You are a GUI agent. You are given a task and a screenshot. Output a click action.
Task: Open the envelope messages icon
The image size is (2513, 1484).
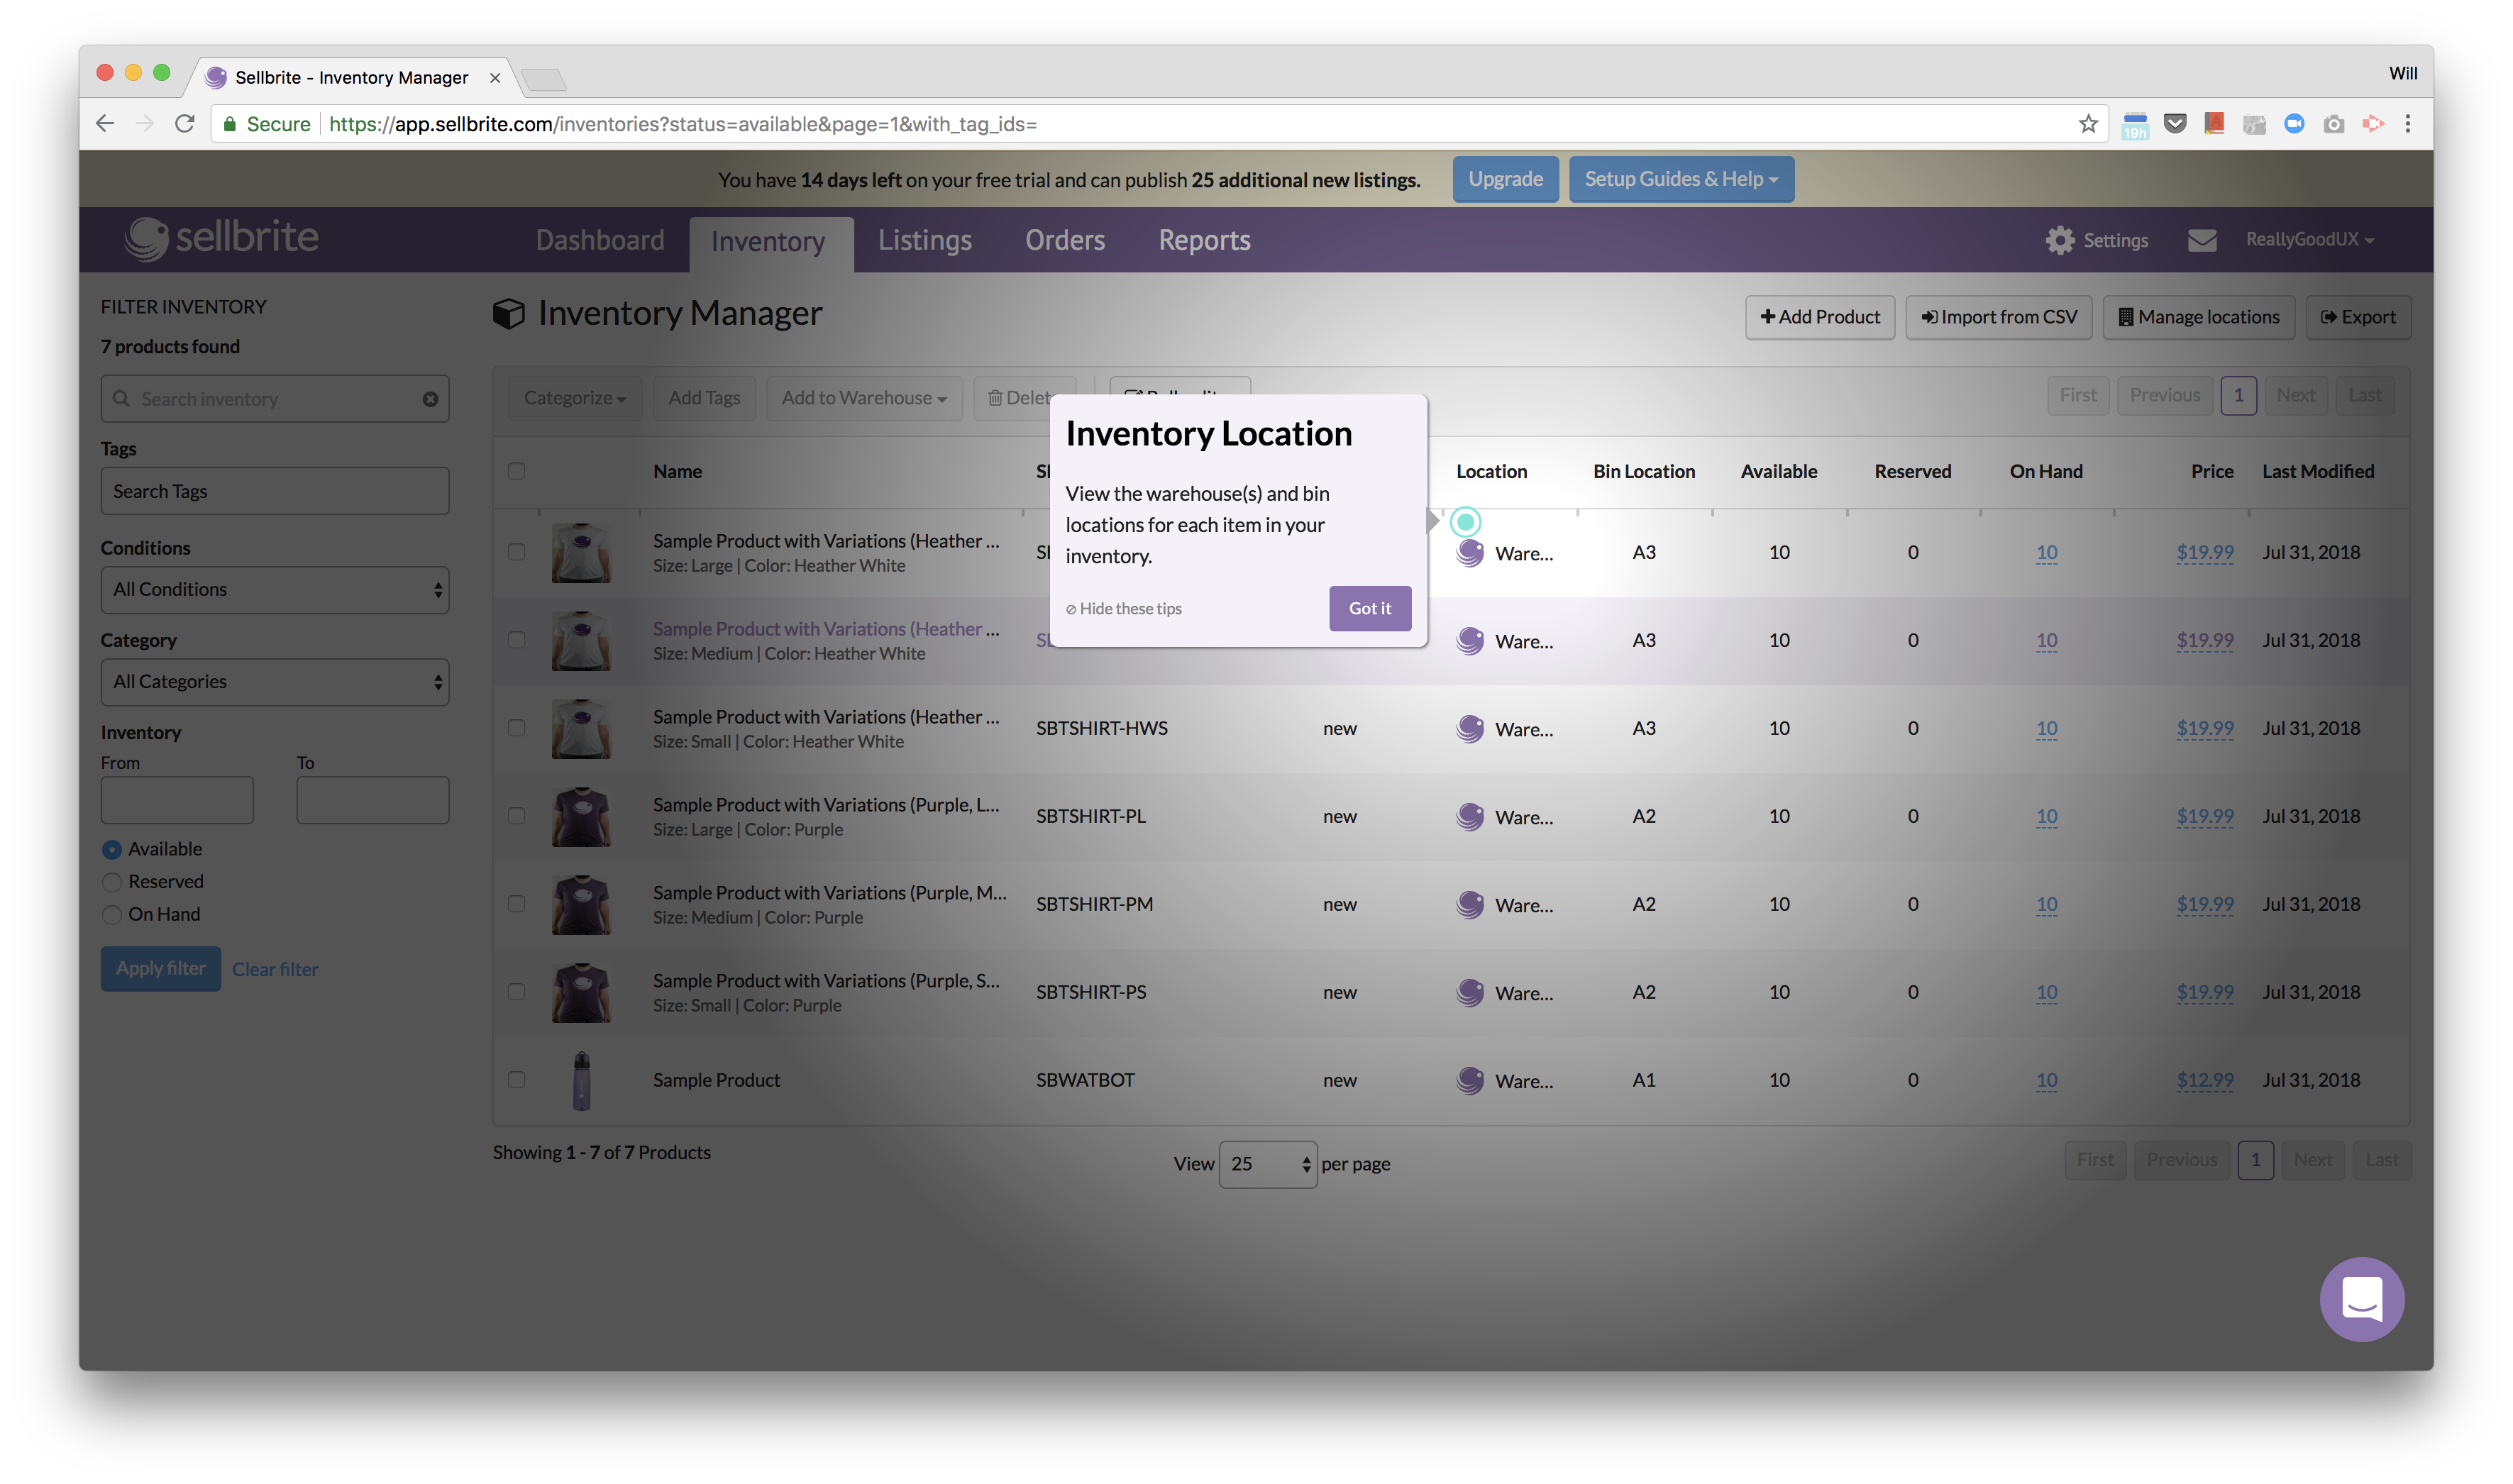coord(2201,240)
